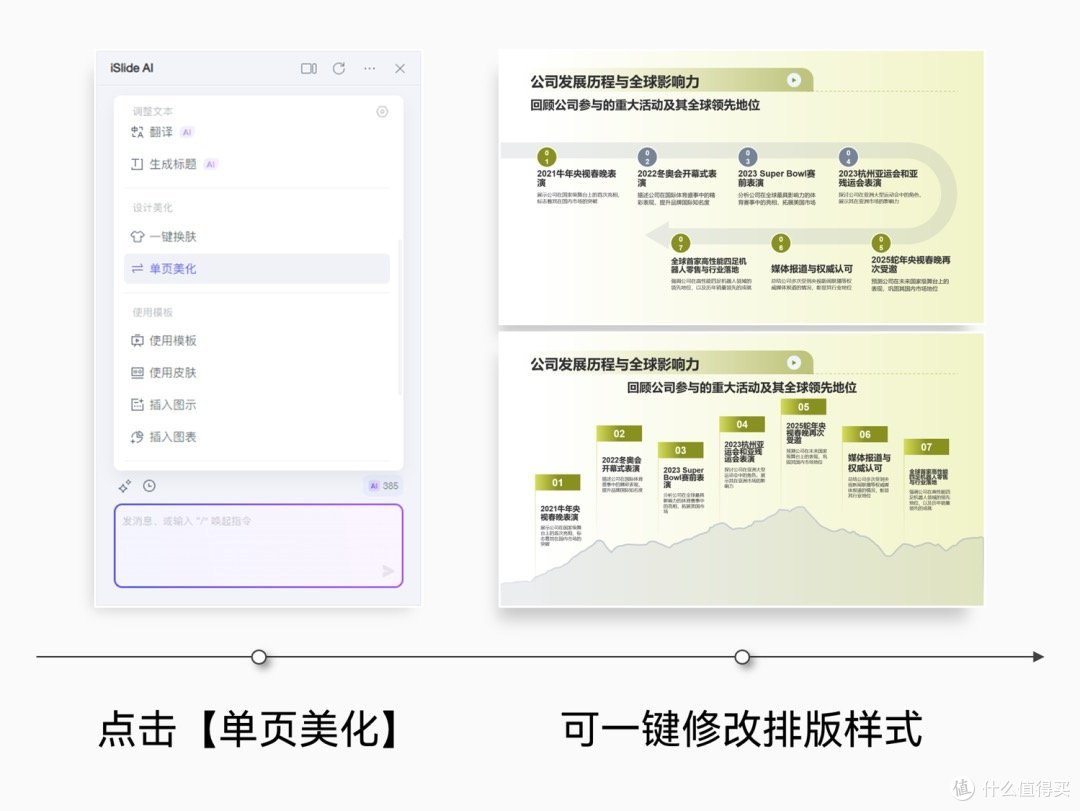
Task: Click the template icon beside 使用模板
Action: click(137, 340)
